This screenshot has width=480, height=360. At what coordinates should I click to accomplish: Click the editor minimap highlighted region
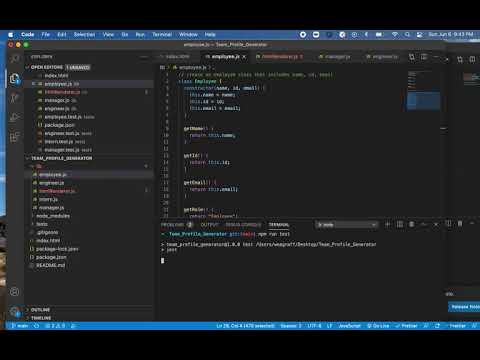pos(423,101)
